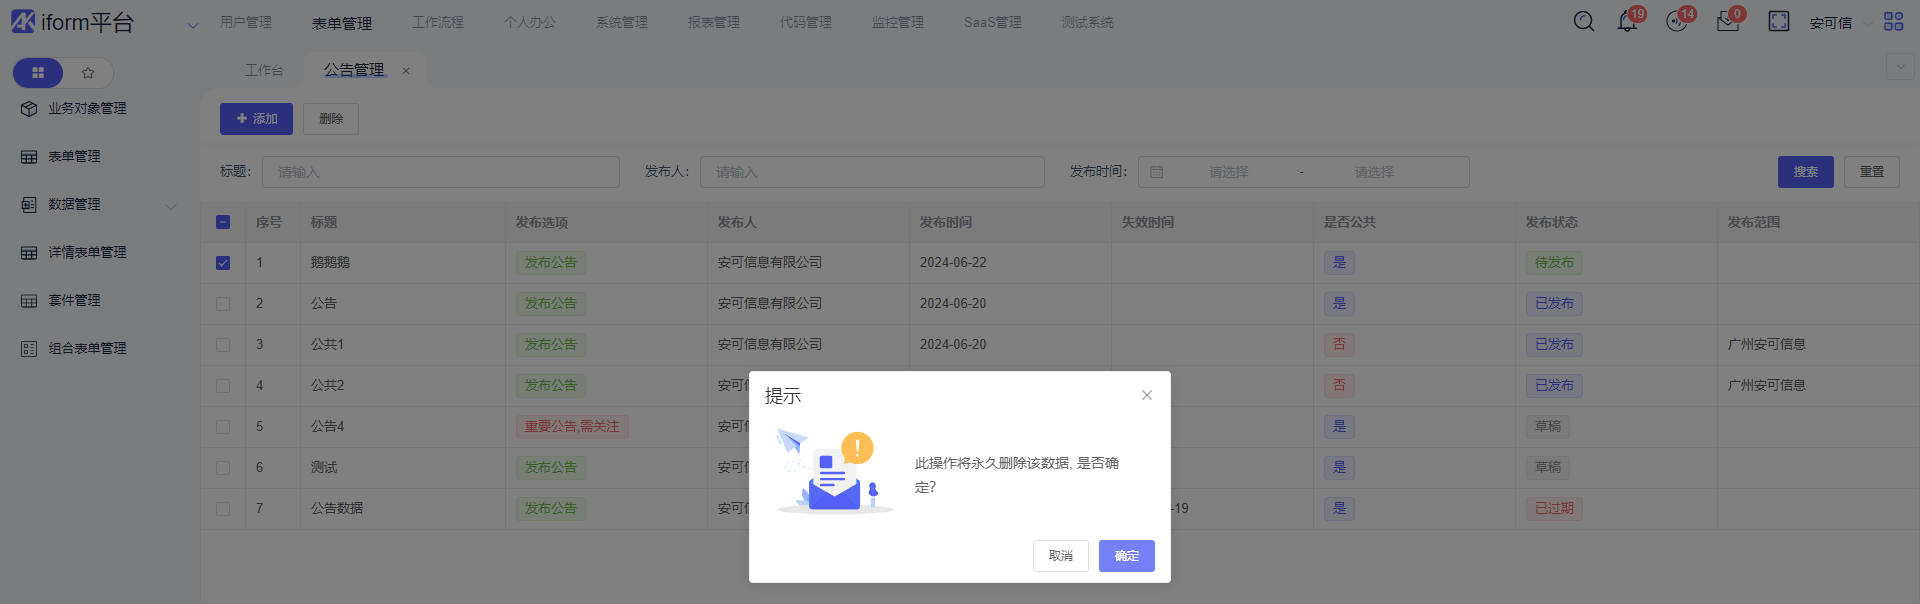The image size is (1920, 604).
Task: Click the 标题 search input field
Action: pyautogui.click(x=440, y=172)
